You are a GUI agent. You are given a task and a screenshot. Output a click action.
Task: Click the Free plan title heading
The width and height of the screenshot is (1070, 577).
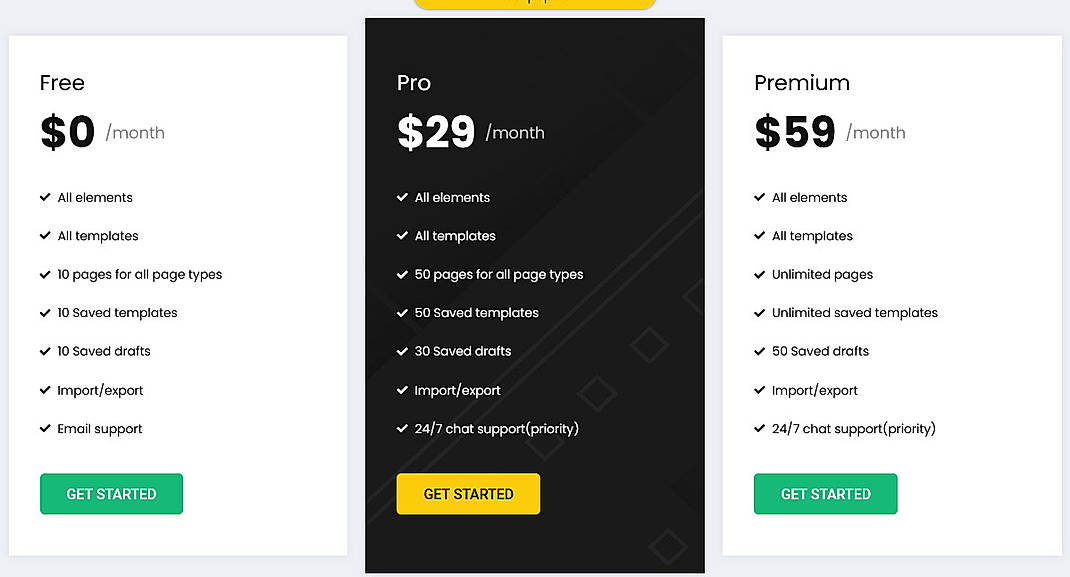point(62,83)
